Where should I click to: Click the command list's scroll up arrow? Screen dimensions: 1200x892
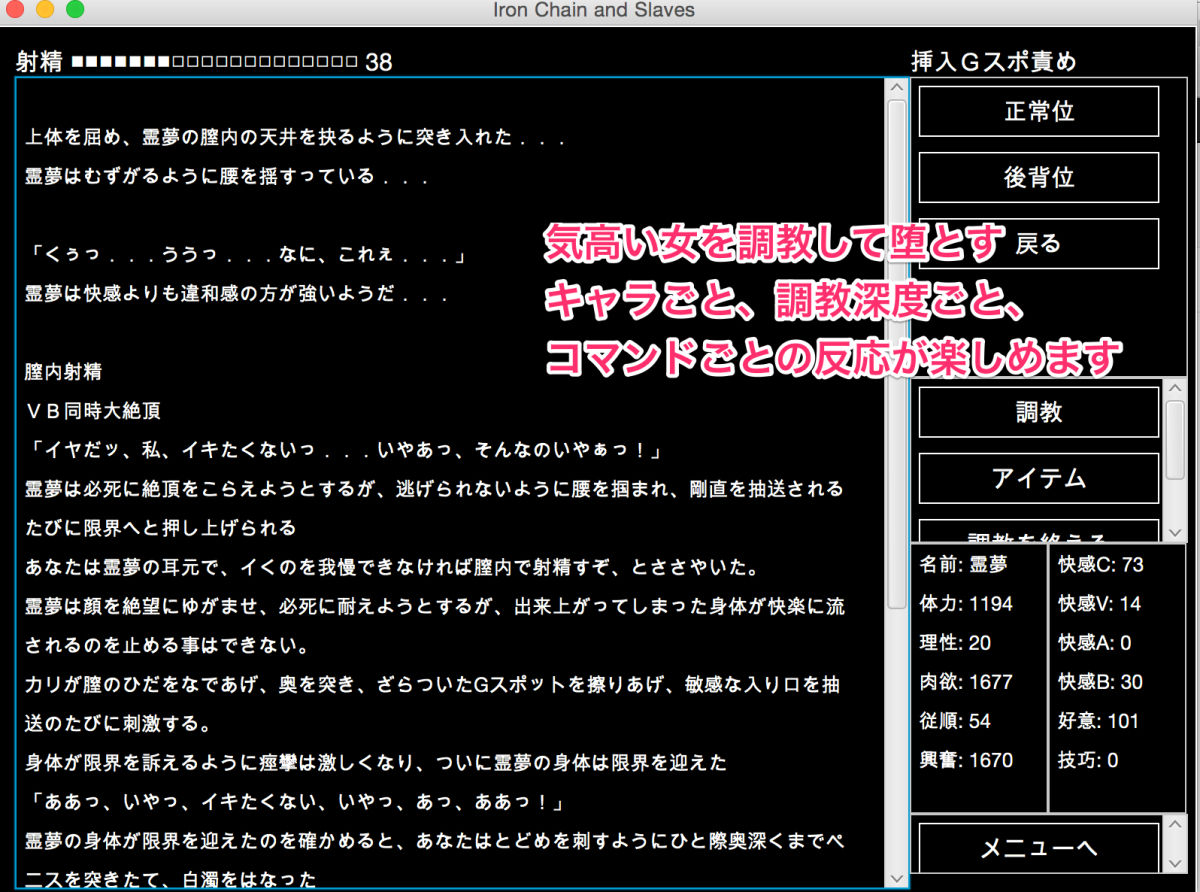pos(1176,388)
